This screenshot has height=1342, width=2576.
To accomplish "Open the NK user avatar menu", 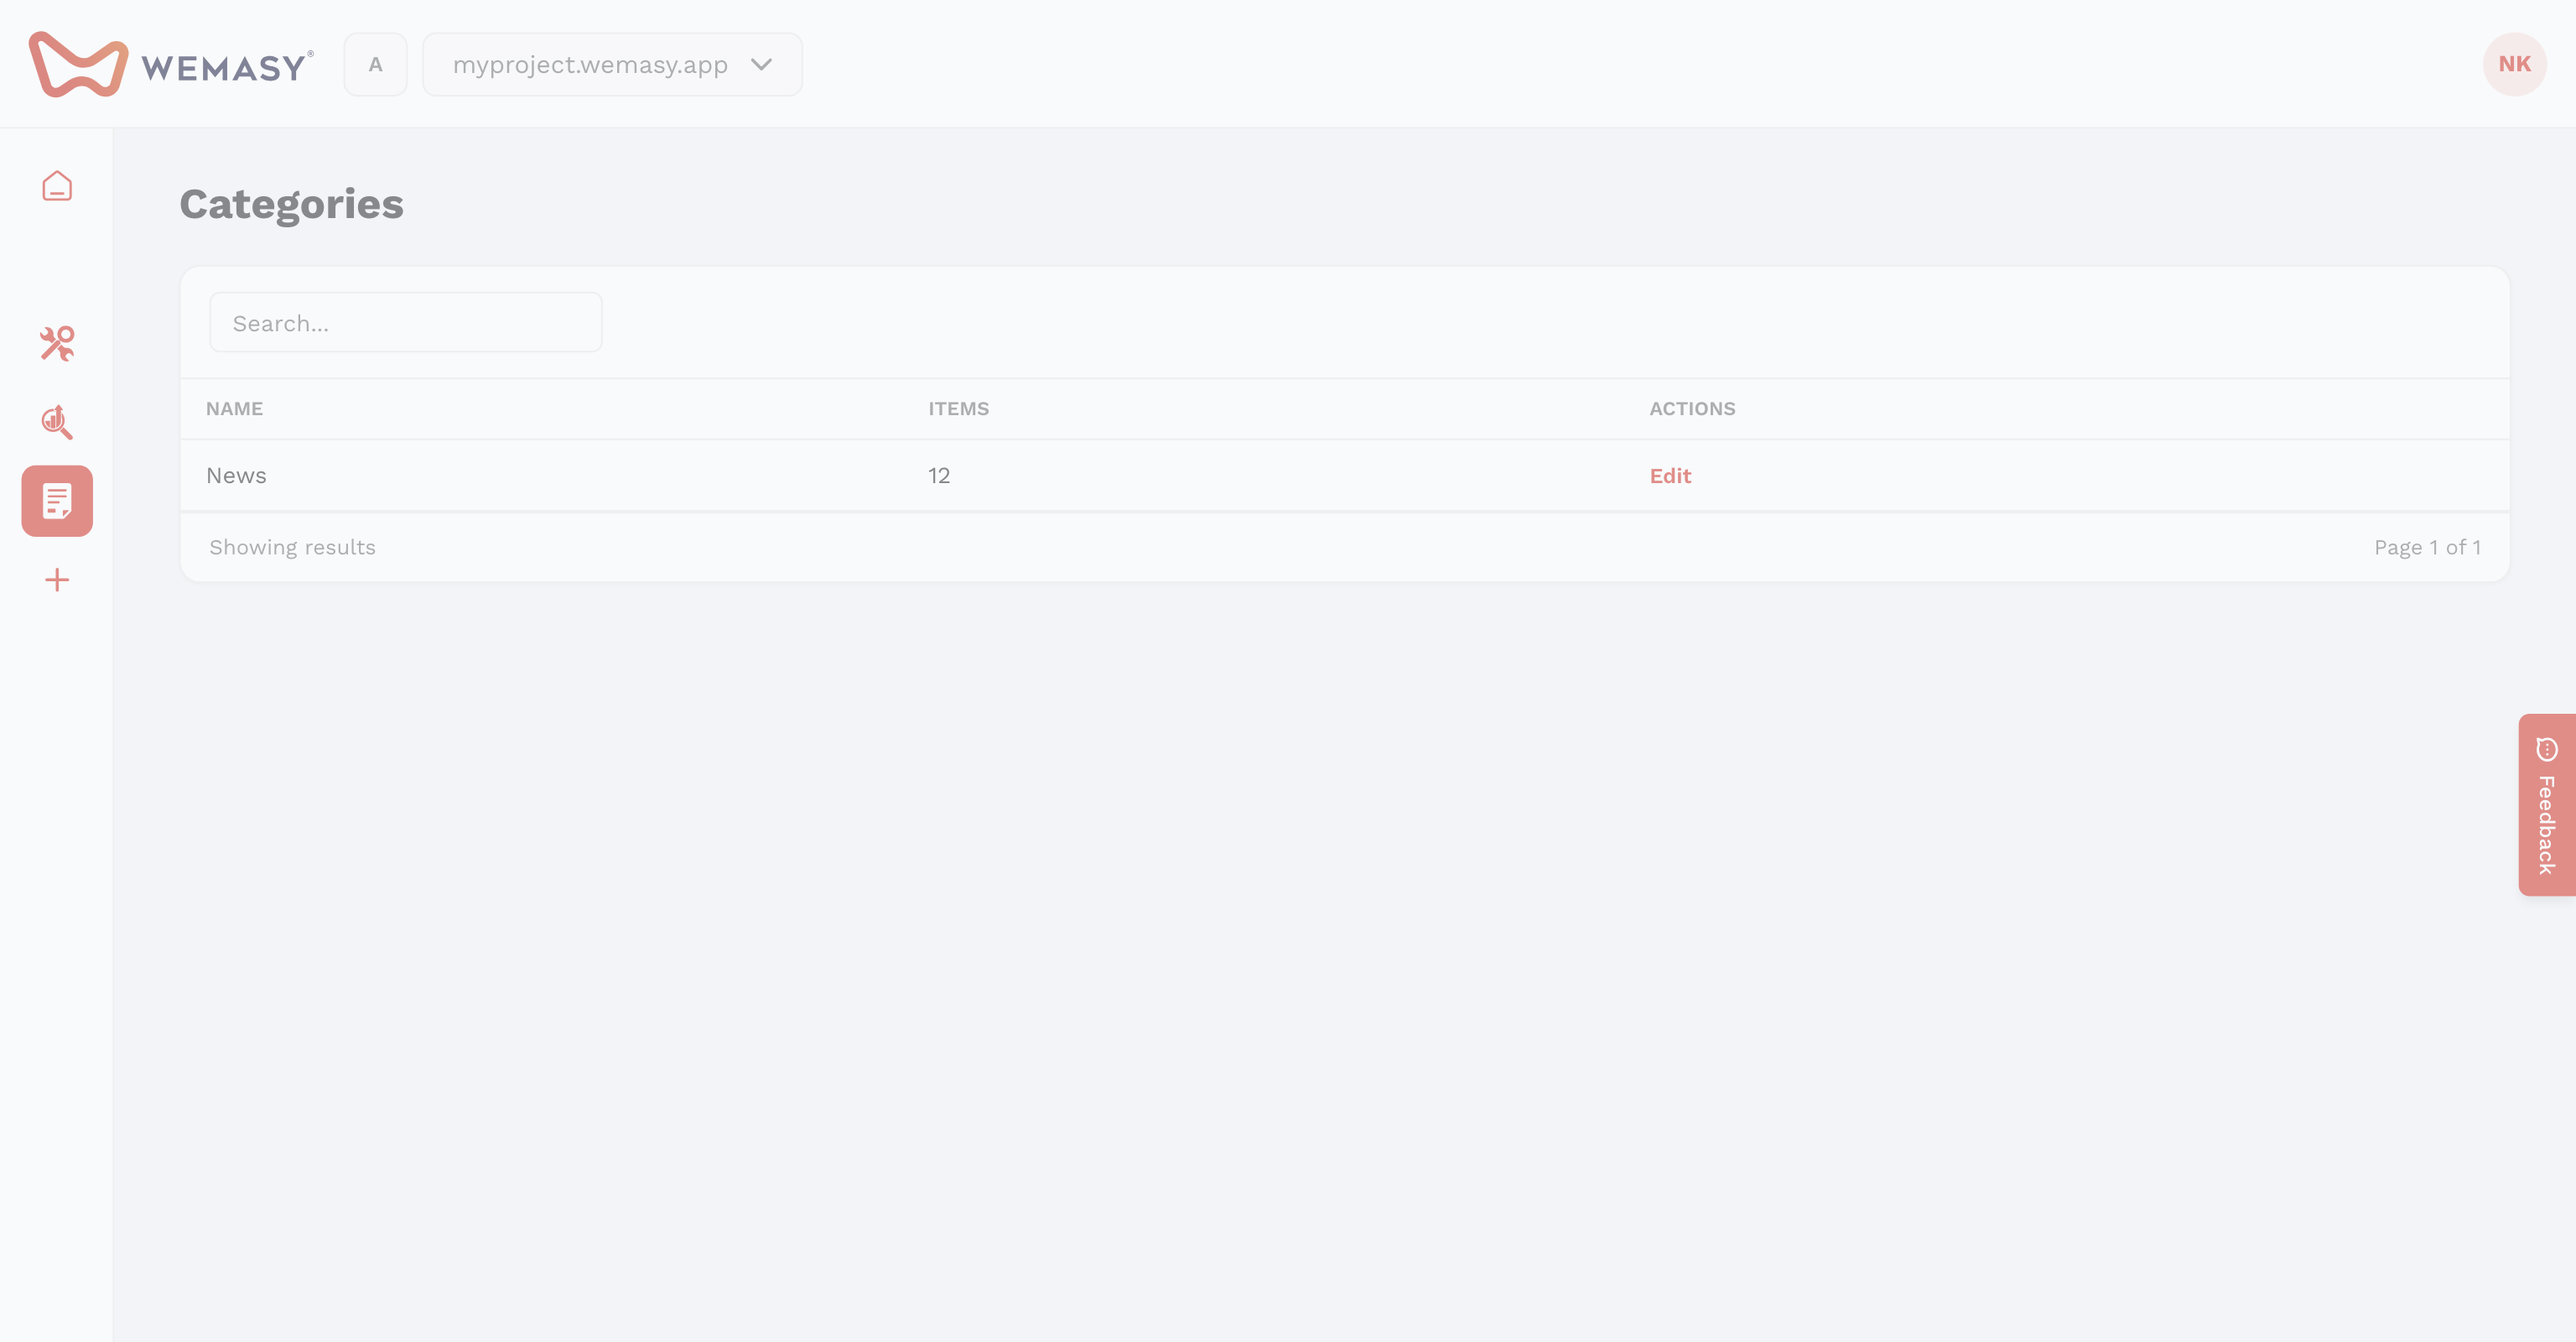I will tap(2514, 64).
